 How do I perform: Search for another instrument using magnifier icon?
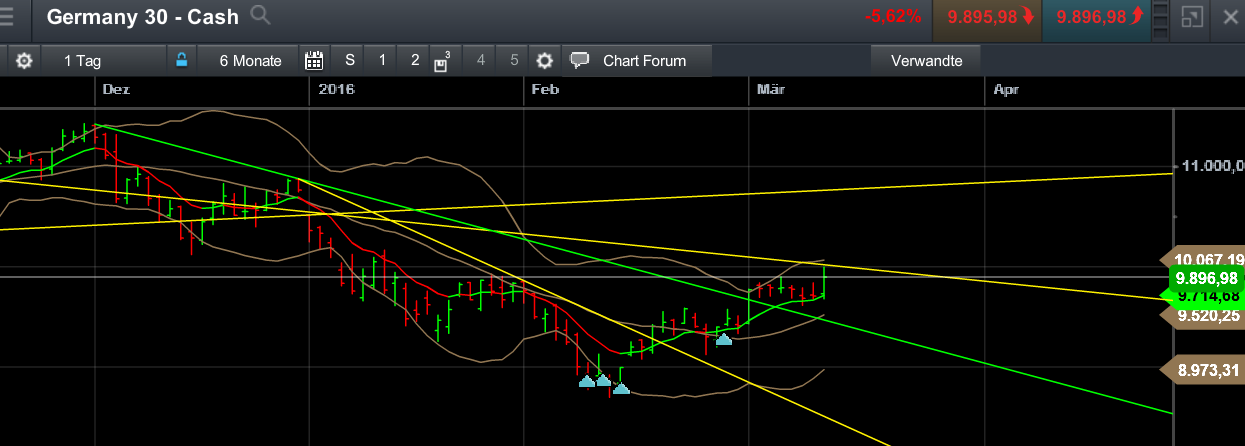(261, 15)
